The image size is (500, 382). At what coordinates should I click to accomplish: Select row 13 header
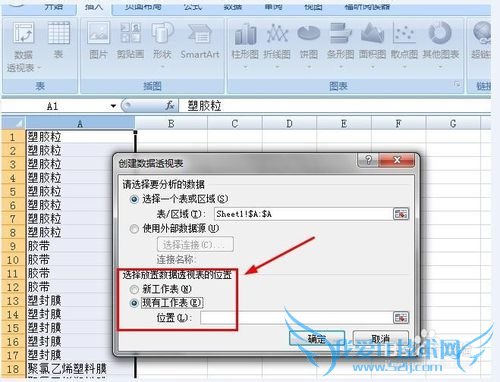13,301
